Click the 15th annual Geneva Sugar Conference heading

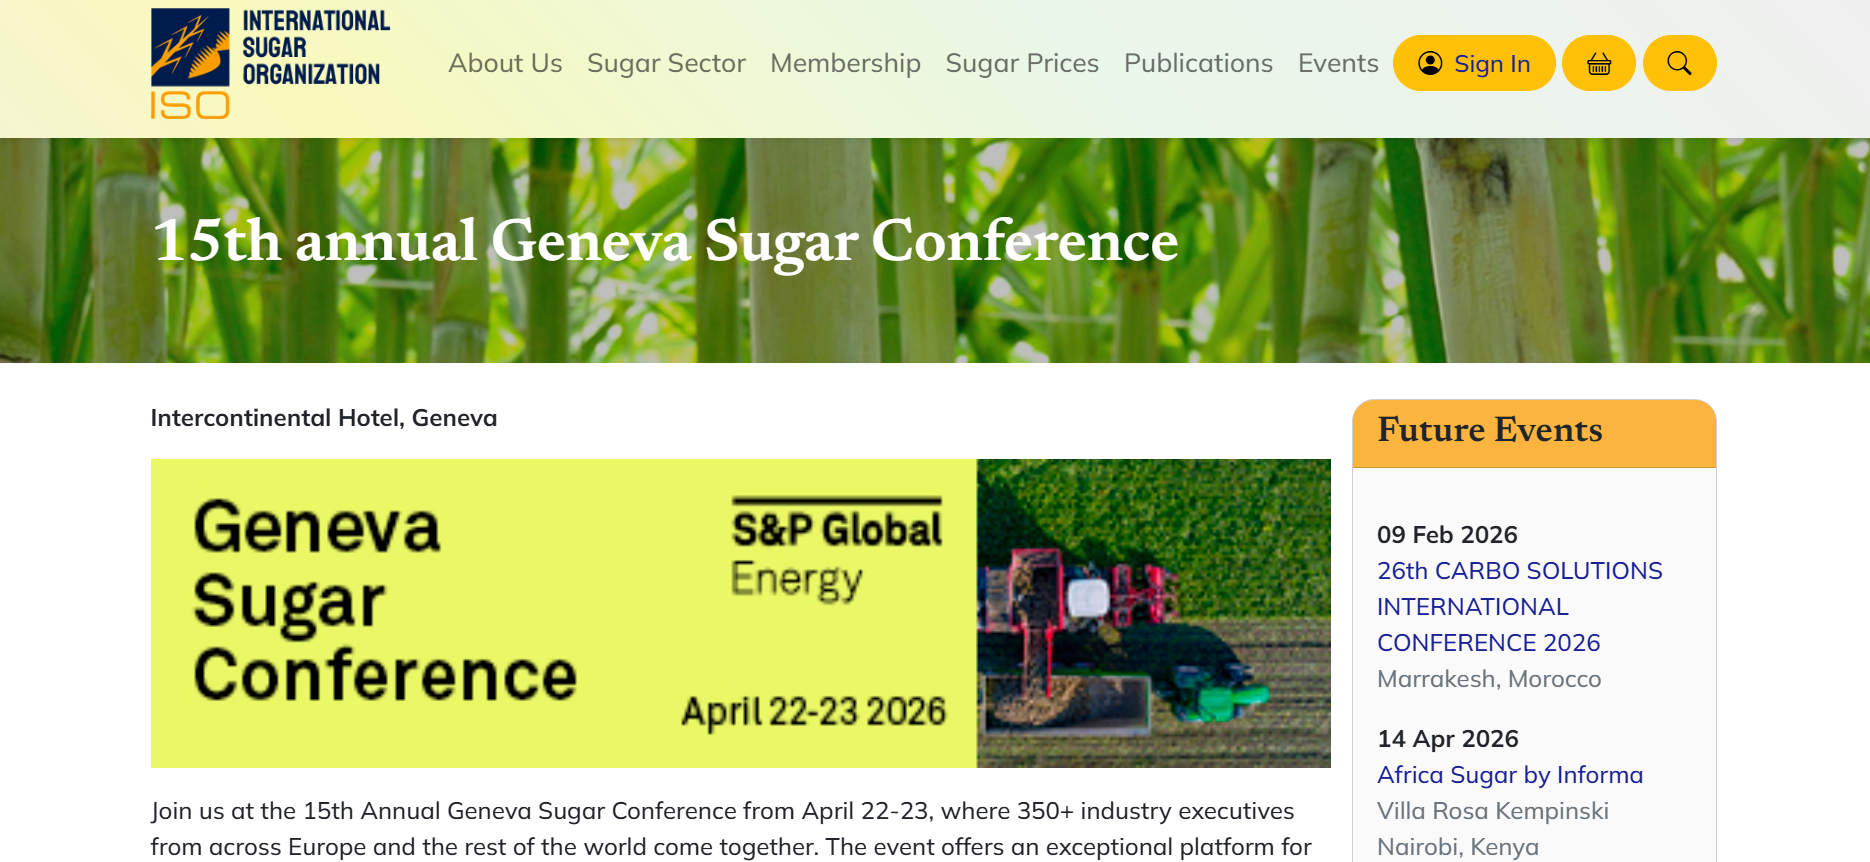point(663,240)
